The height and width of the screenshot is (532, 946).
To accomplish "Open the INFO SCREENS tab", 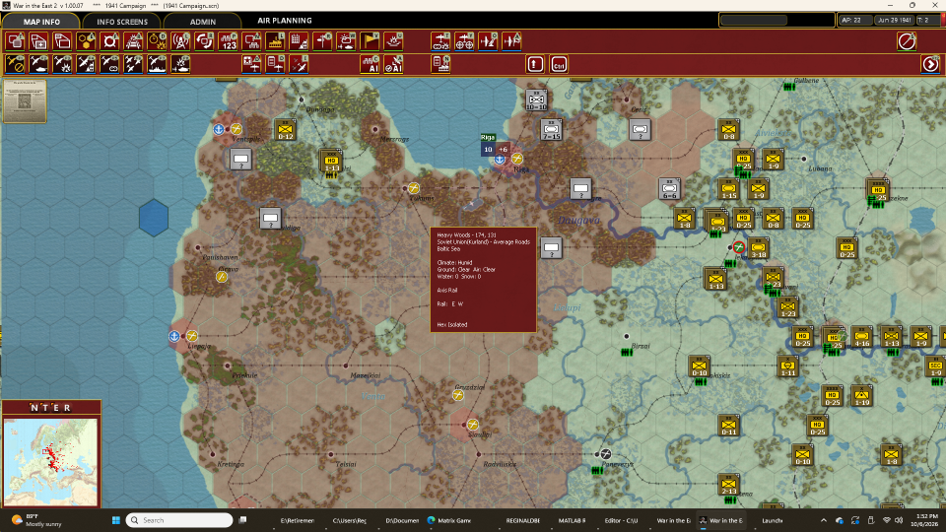I will pos(122,21).
